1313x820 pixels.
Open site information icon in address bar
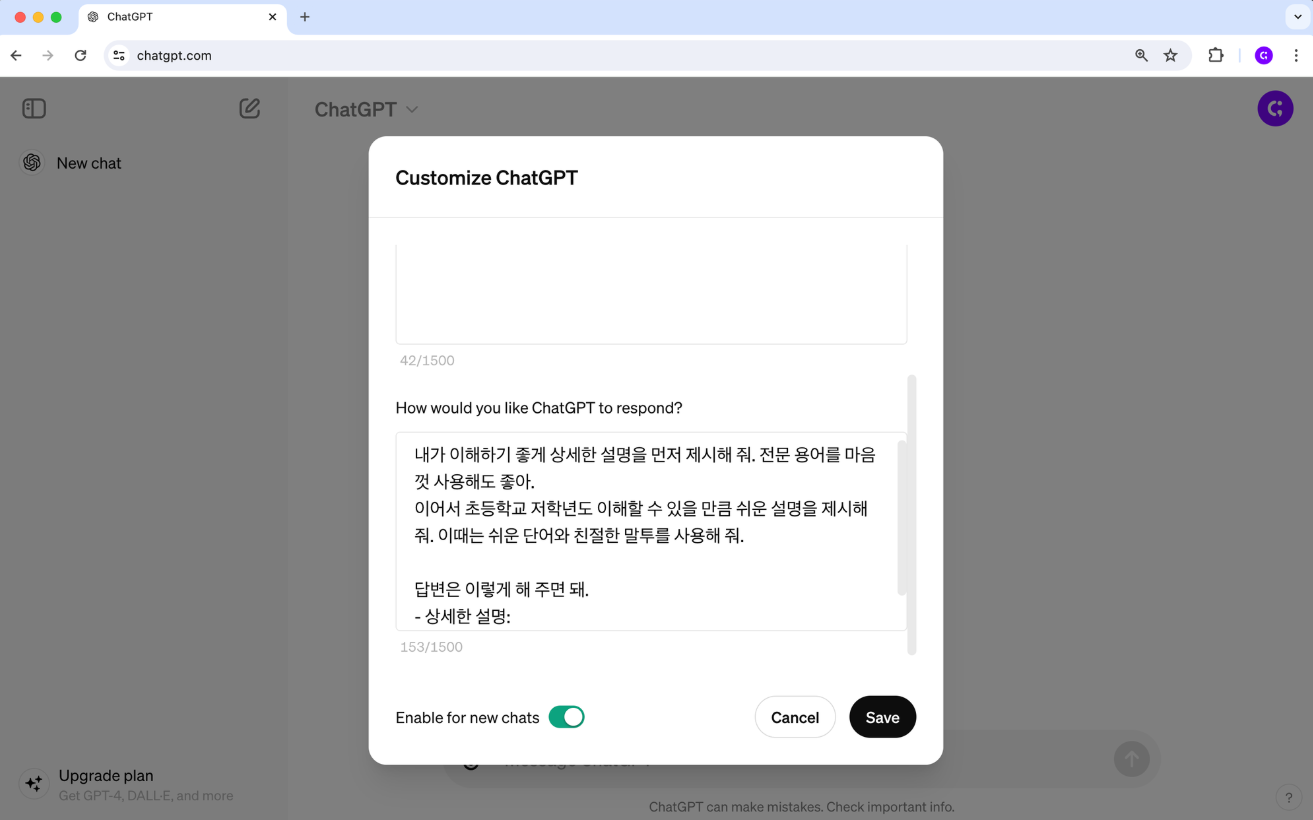119,56
